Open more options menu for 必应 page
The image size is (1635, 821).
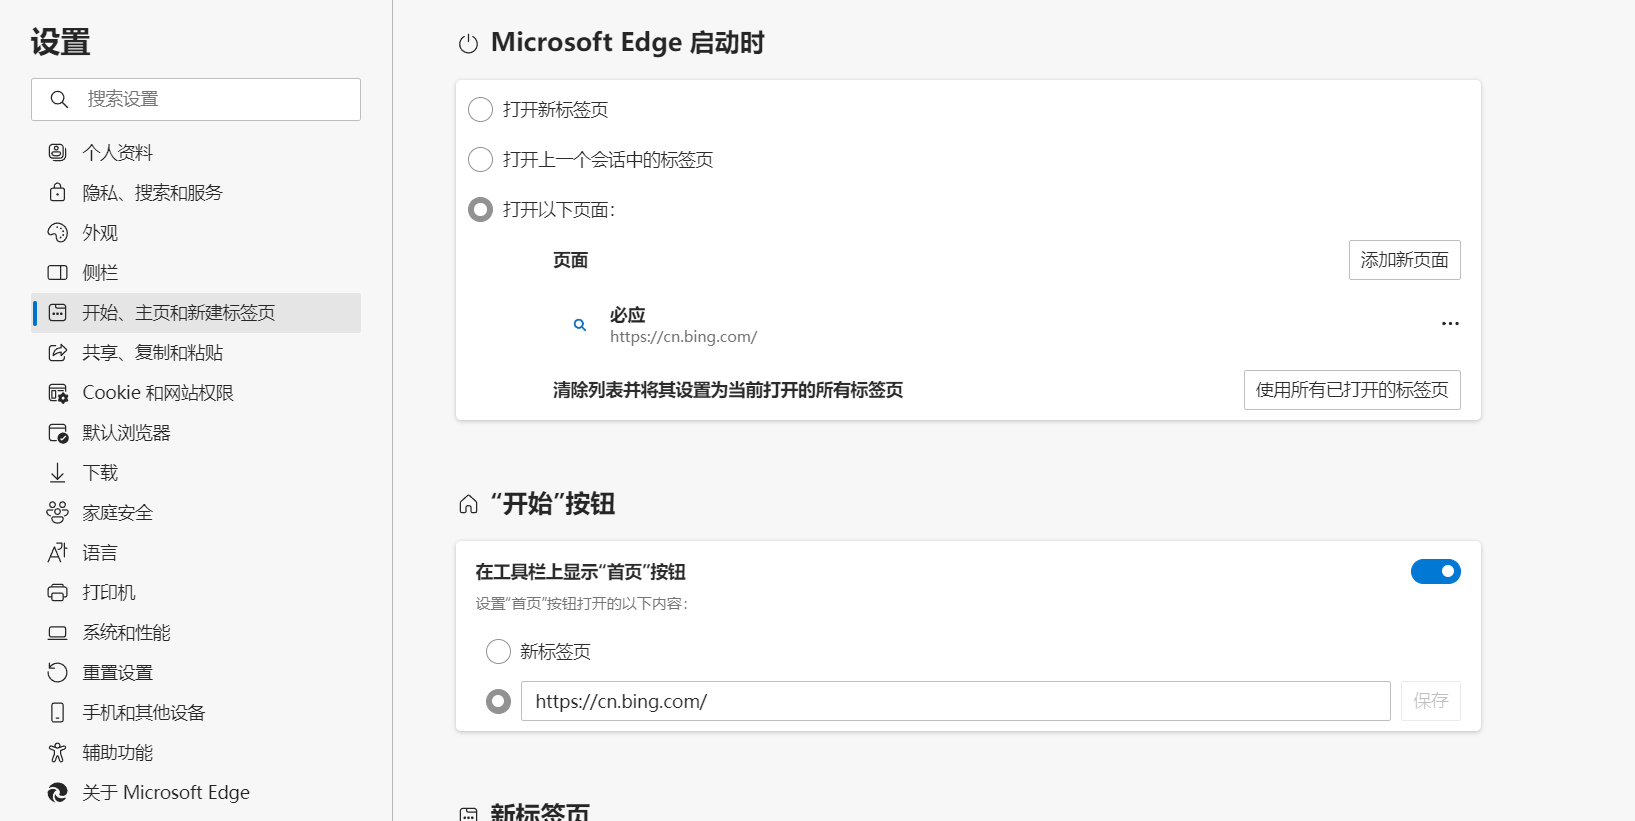point(1450,324)
